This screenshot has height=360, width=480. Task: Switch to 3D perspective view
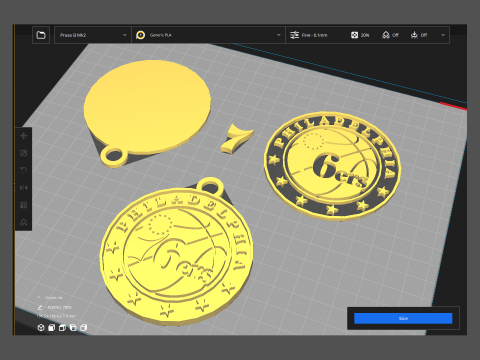(41, 328)
